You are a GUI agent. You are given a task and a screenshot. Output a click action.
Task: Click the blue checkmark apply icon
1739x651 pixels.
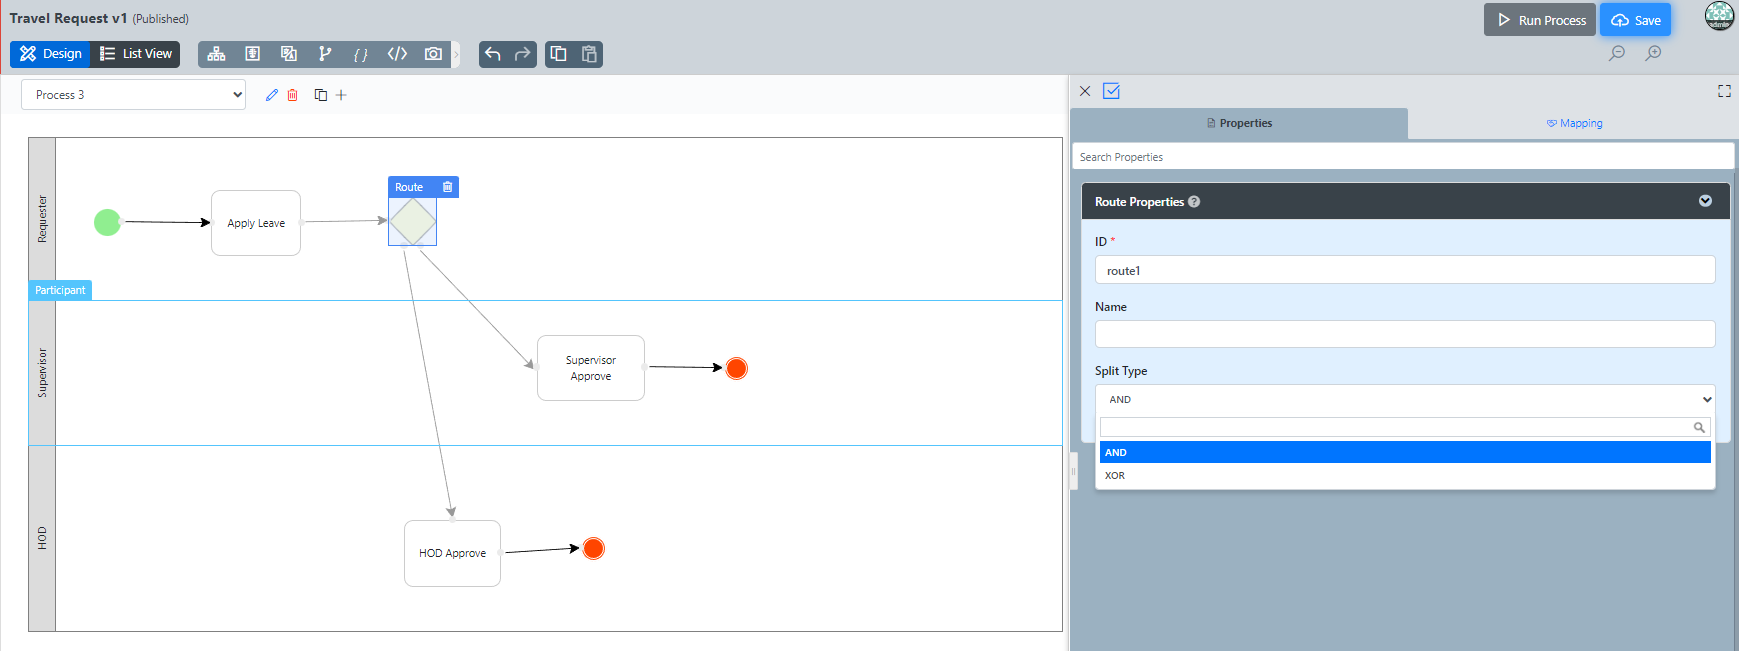pos(1111,91)
